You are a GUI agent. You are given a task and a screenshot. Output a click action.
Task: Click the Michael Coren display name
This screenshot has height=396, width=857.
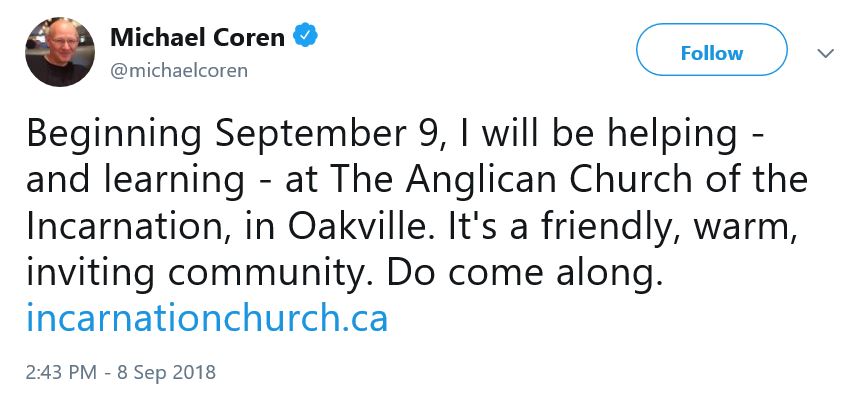pos(197,37)
